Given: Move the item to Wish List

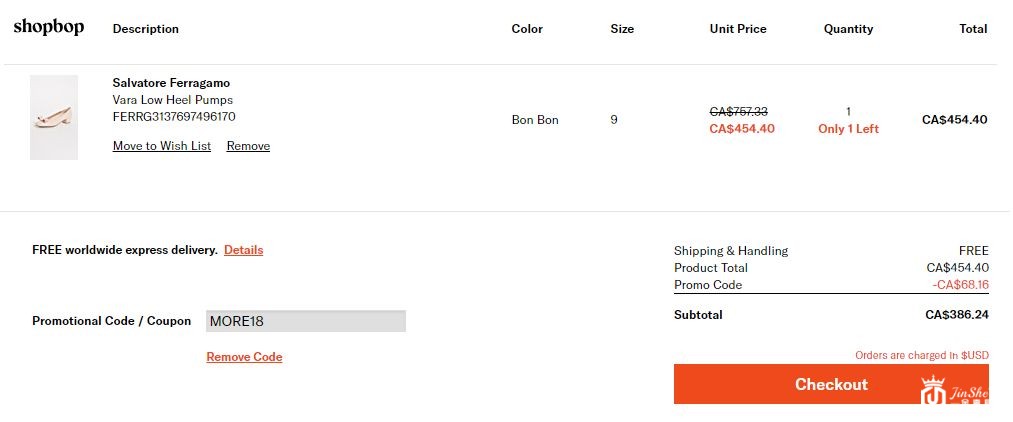Looking at the screenshot, I should [162, 146].
